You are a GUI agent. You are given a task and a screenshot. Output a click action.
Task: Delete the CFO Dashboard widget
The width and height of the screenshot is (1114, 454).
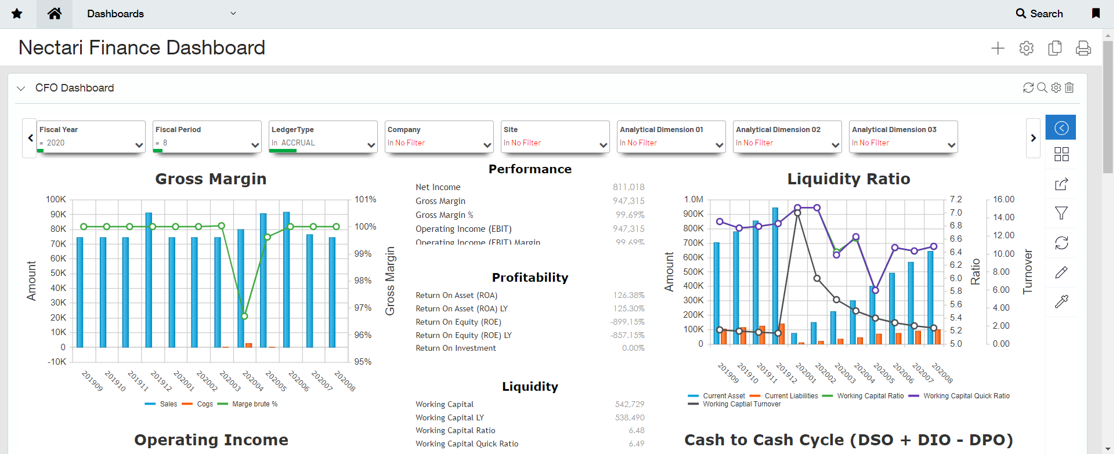(1069, 87)
